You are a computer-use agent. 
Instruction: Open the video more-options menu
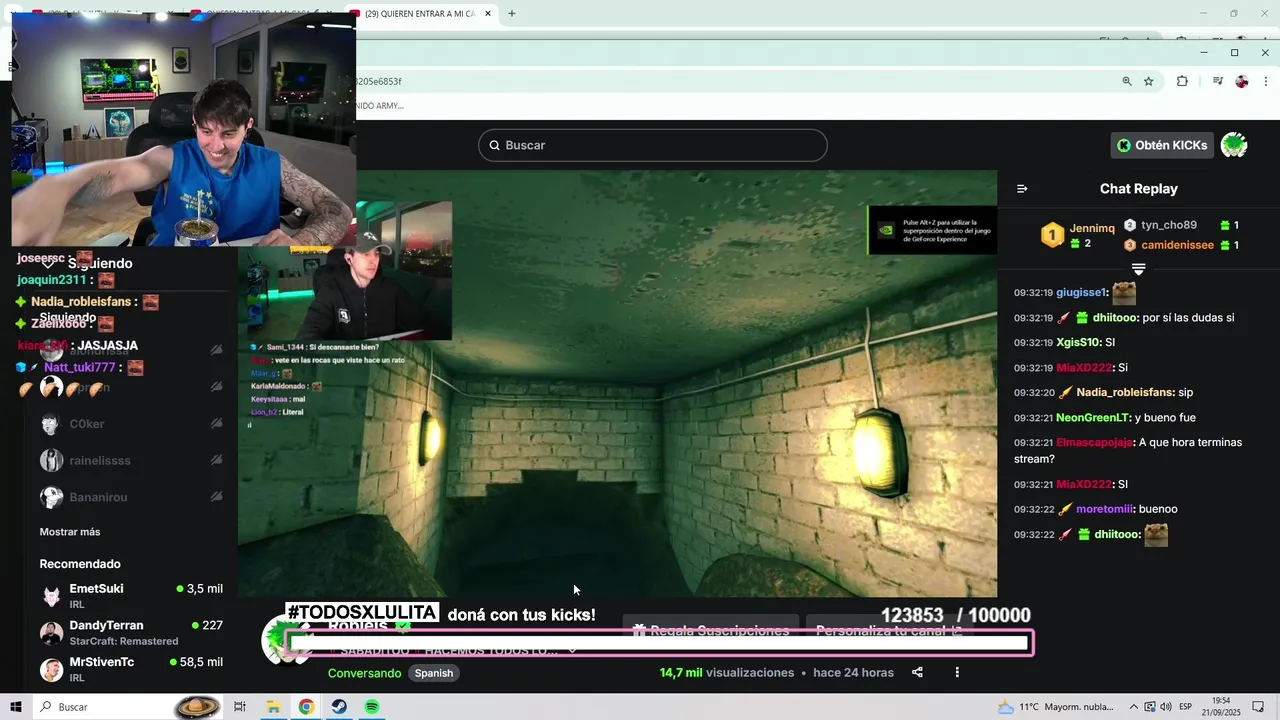coord(957,673)
